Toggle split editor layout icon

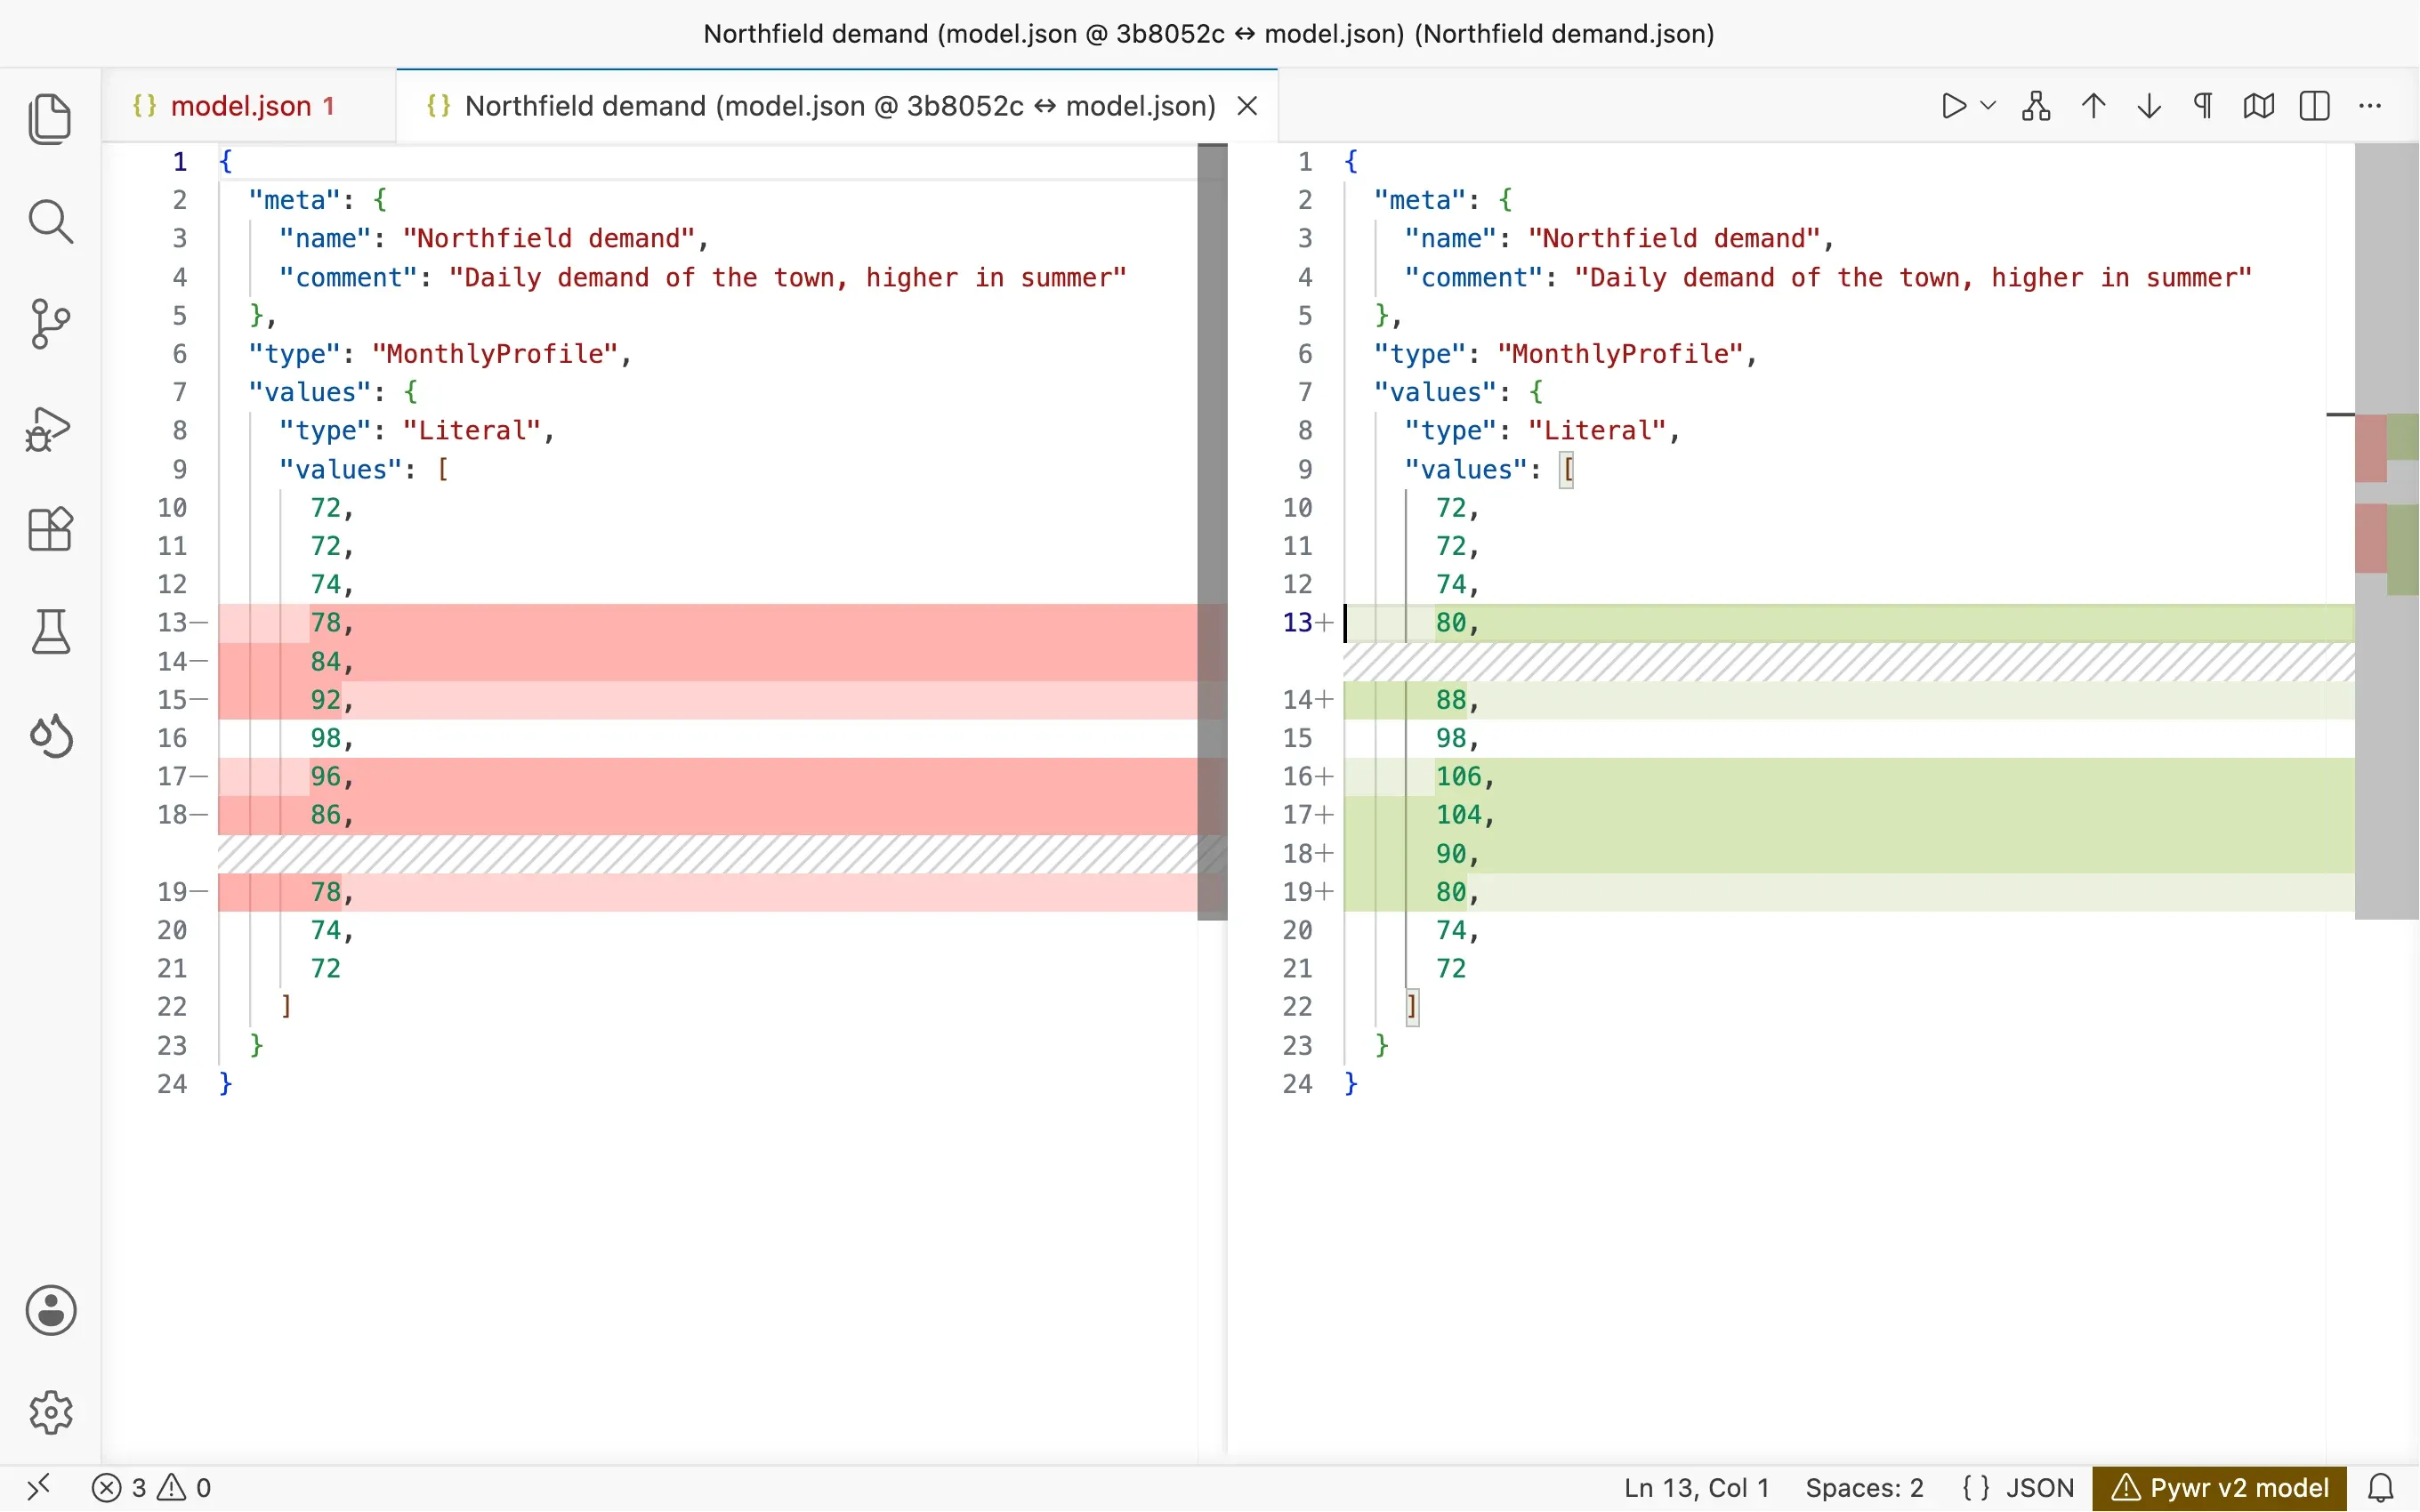tap(2315, 105)
